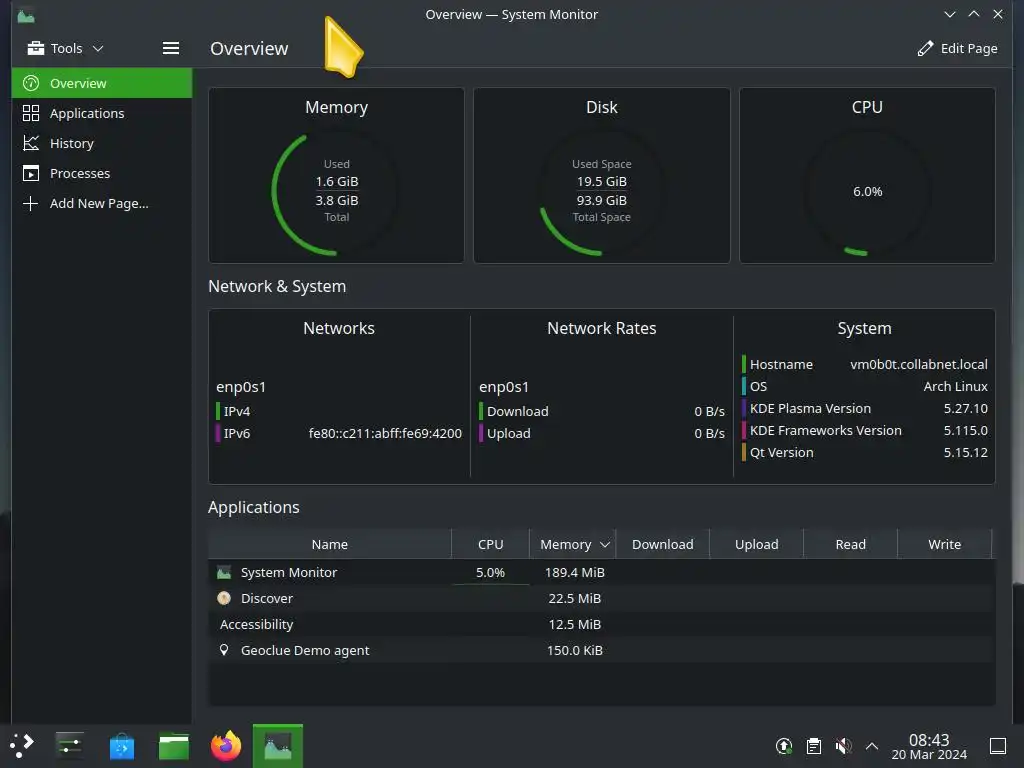Open the clipboard tray icon
The height and width of the screenshot is (768, 1024).
[x=814, y=746]
